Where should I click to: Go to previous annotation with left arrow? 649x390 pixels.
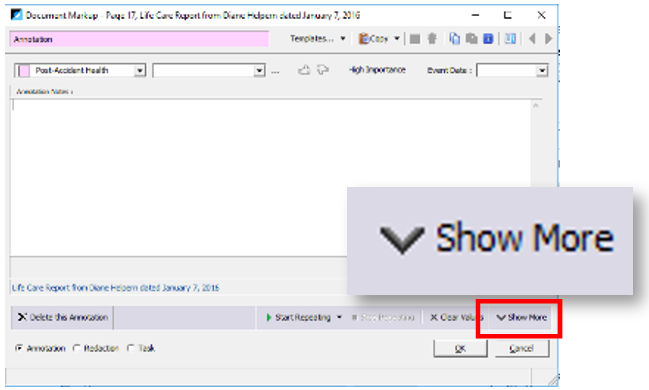click(532, 39)
